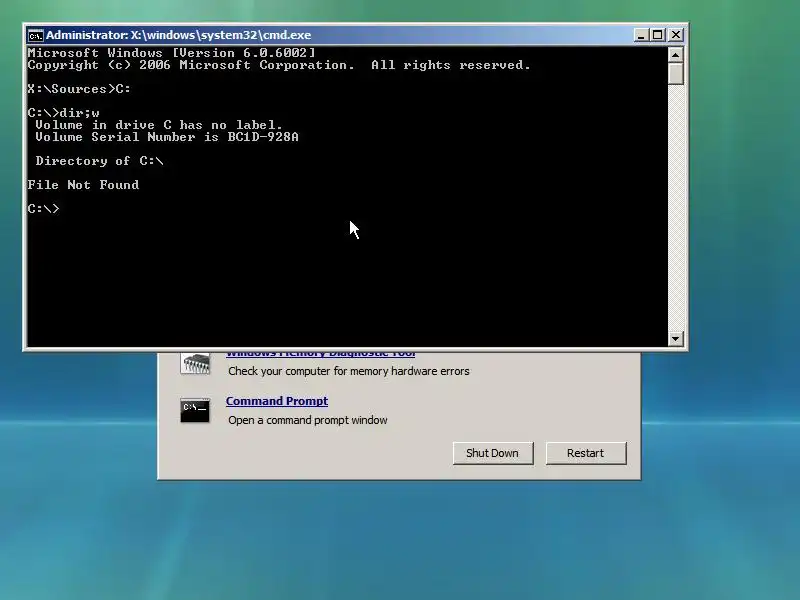Click the scroll up arrow in cmd window

pyautogui.click(x=676, y=54)
